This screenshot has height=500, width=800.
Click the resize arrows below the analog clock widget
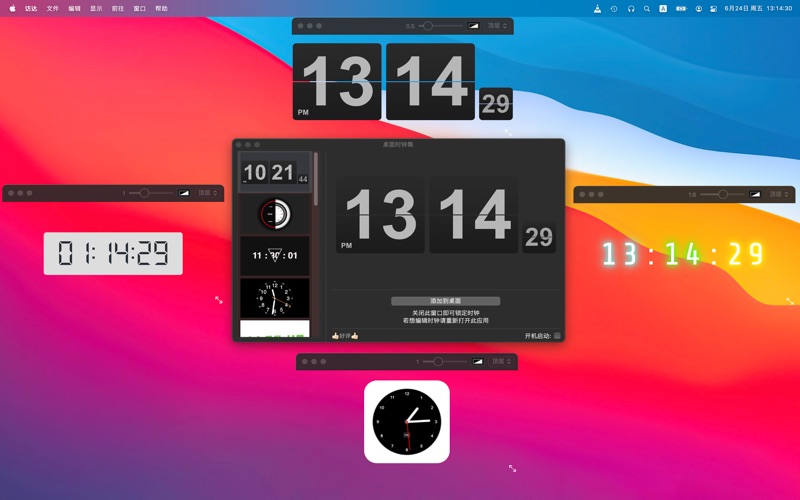[512, 468]
